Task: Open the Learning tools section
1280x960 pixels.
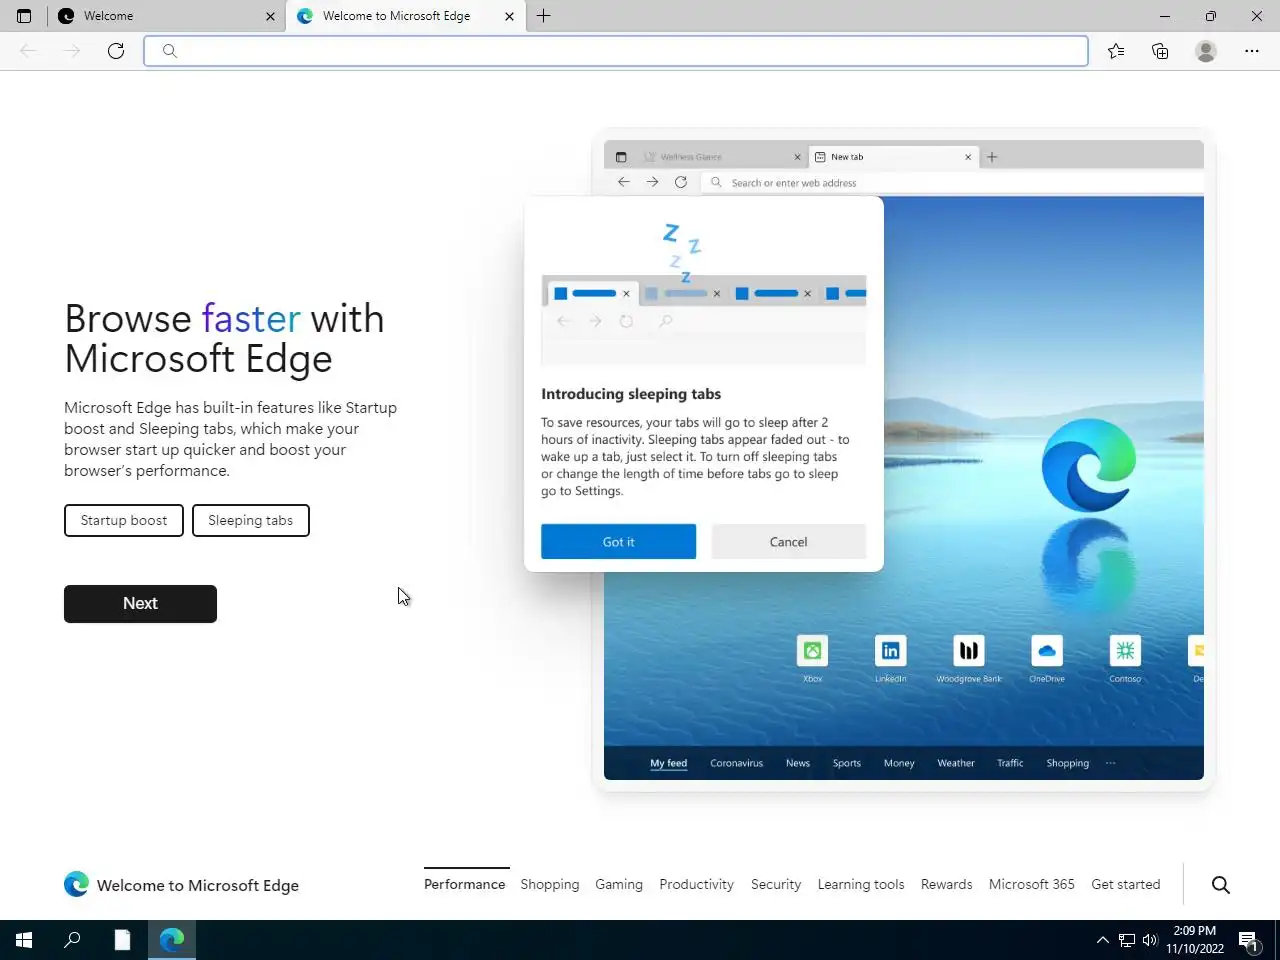Action: point(861,884)
